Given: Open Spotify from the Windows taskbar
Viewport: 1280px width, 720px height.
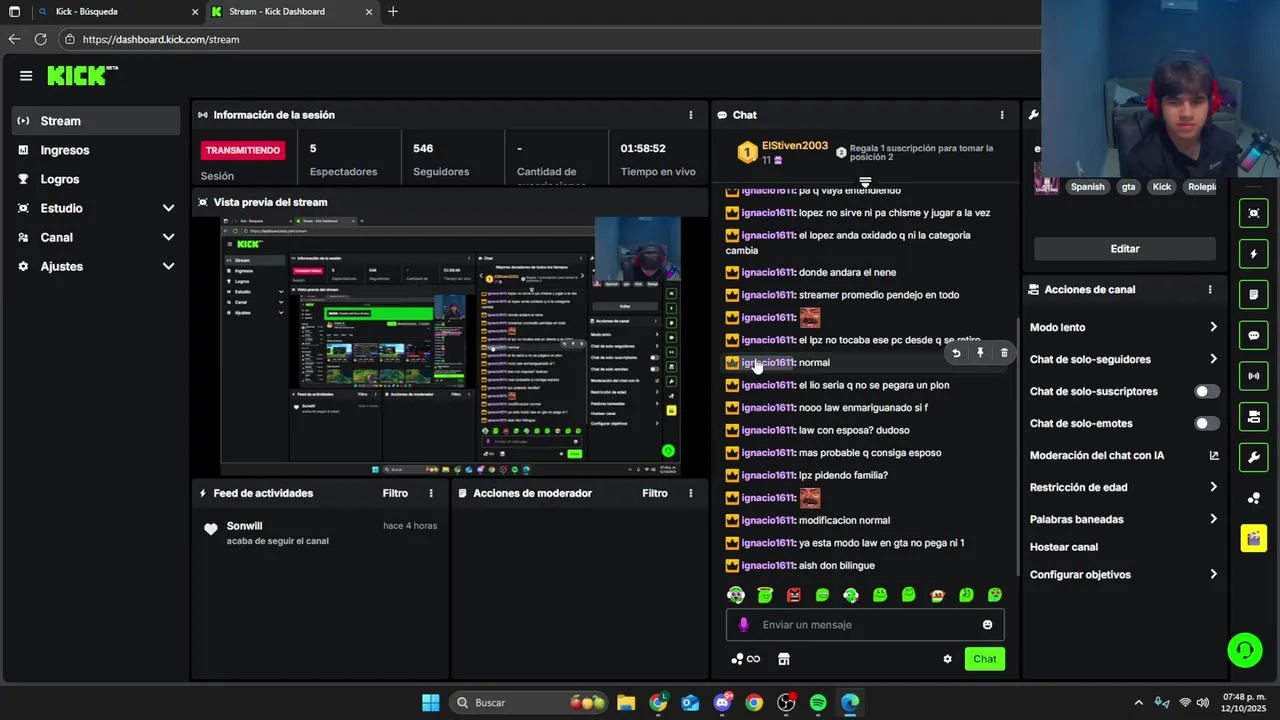Looking at the screenshot, I should click(x=818, y=703).
